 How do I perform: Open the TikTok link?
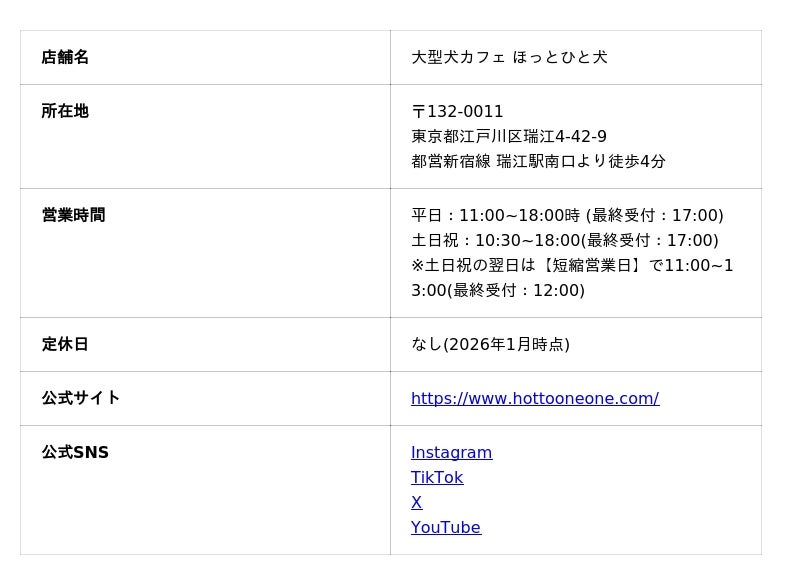pyautogui.click(x=437, y=478)
